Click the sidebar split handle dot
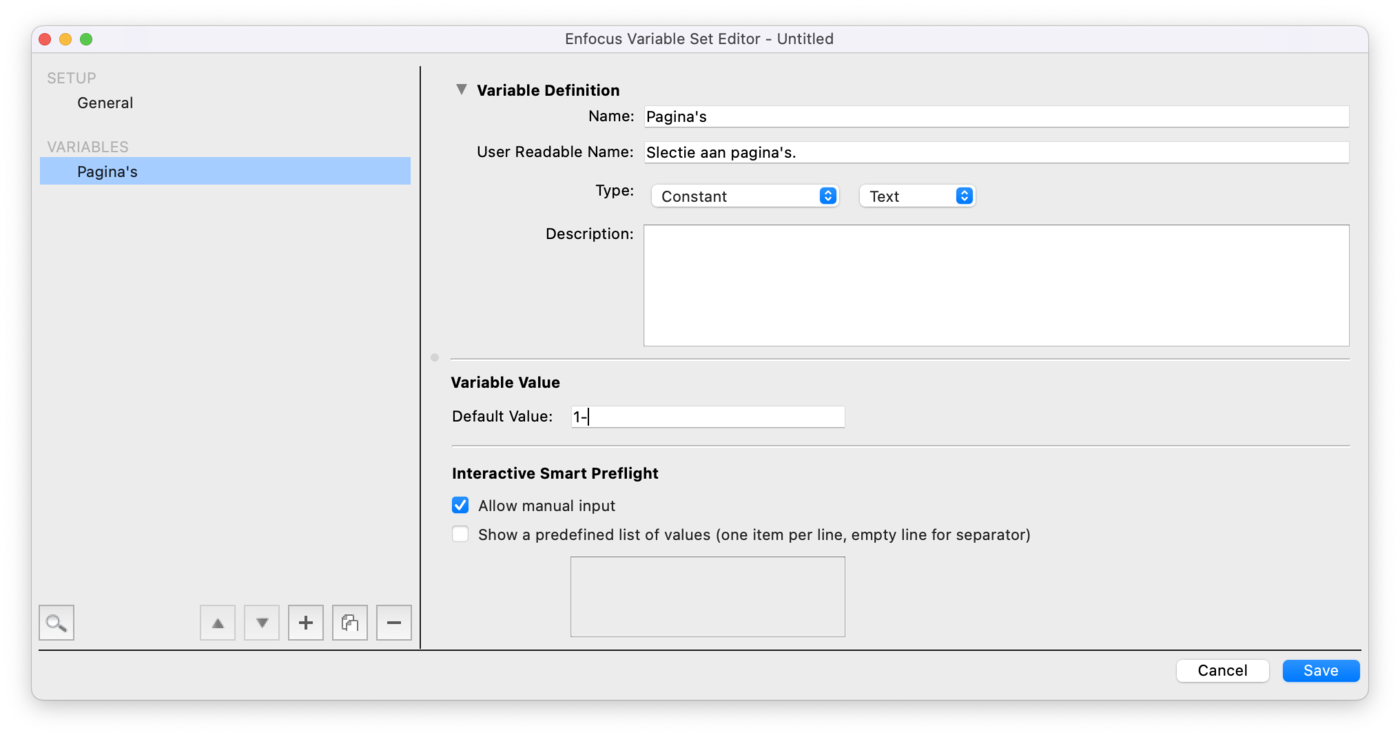The width and height of the screenshot is (1400, 737). [x=434, y=357]
